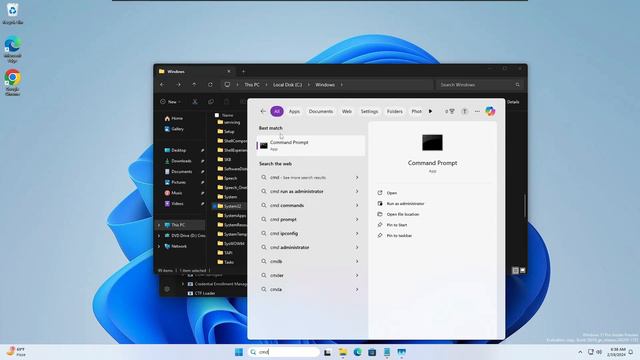Expand Network in File Explorer sidebar
Viewport: 640px width, 360px height.
159,246
